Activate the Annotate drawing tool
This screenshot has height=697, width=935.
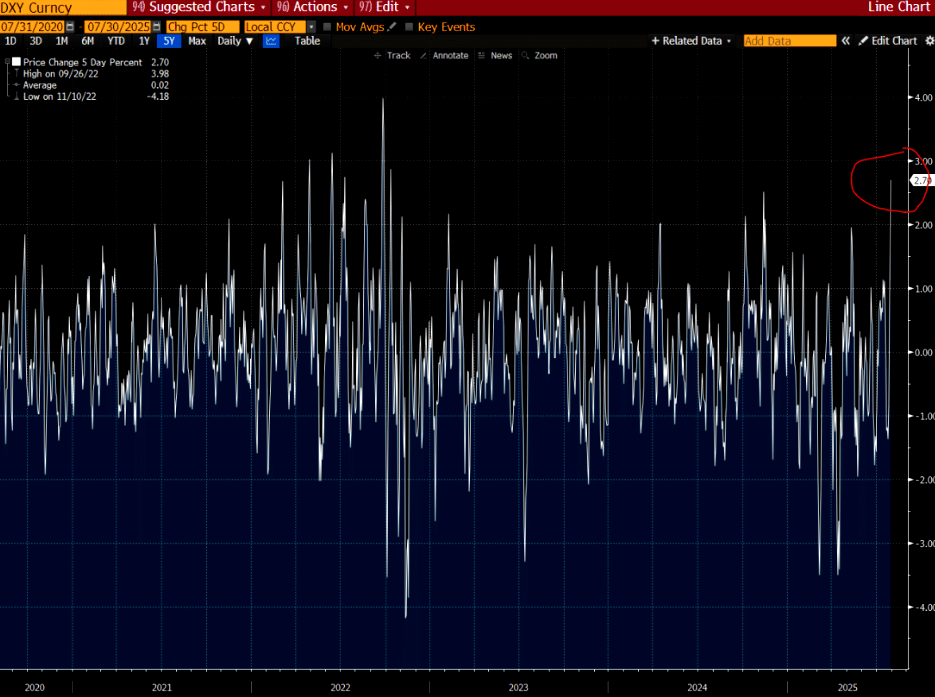443,55
